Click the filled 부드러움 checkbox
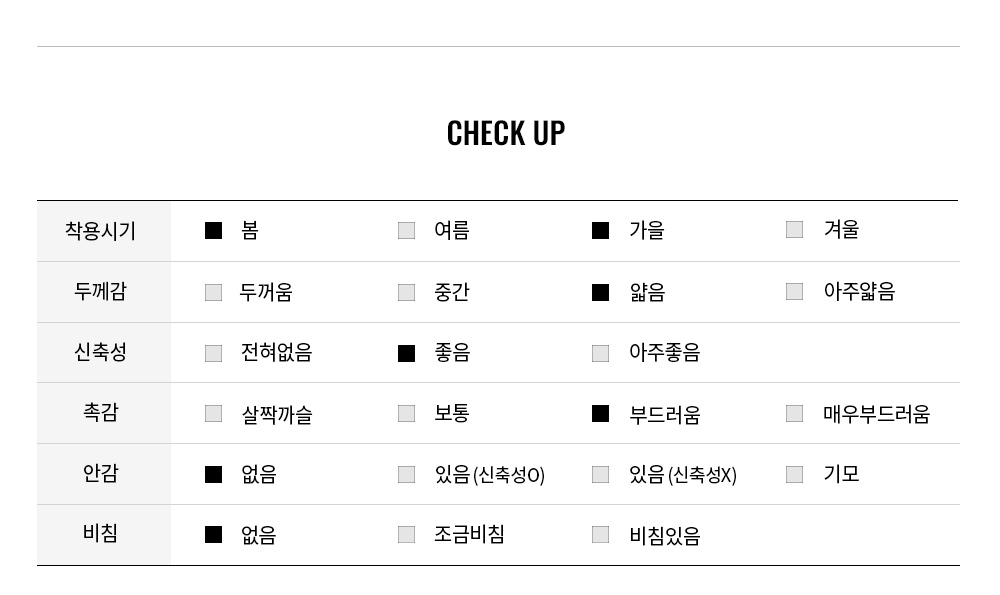 (x=600, y=413)
